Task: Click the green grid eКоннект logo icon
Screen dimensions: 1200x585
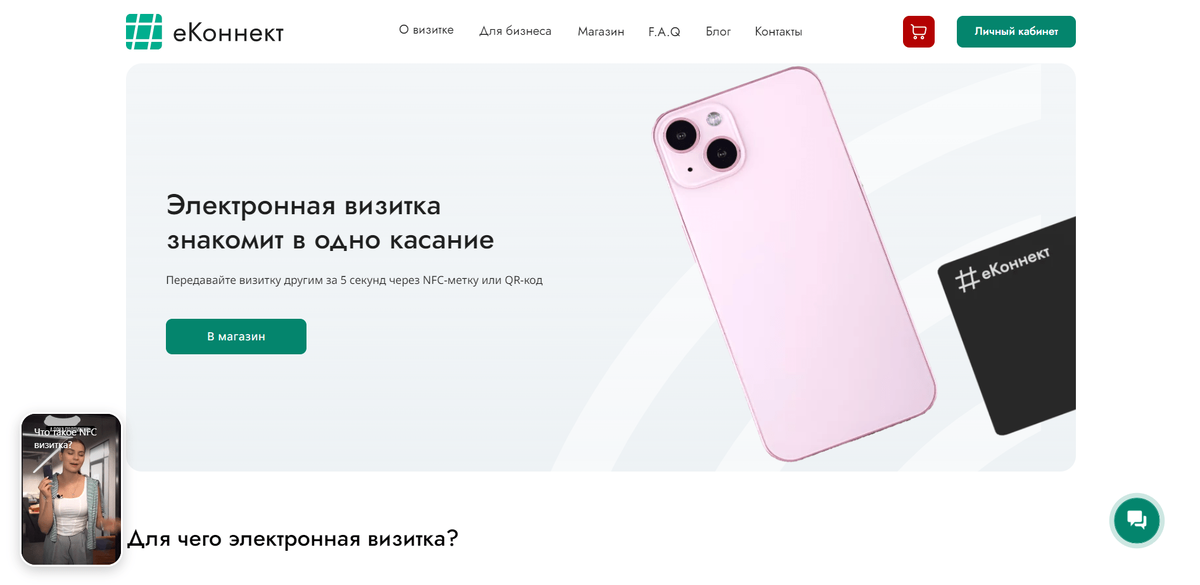Action: point(144,32)
